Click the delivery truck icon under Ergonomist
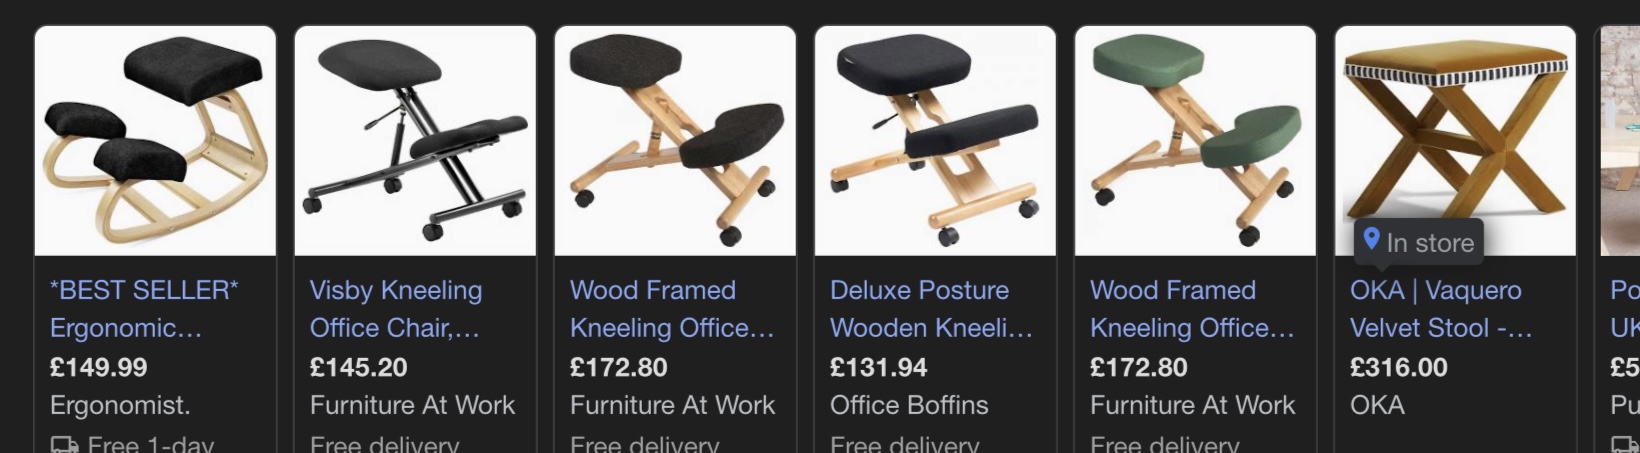The image size is (1640, 453). 64,444
